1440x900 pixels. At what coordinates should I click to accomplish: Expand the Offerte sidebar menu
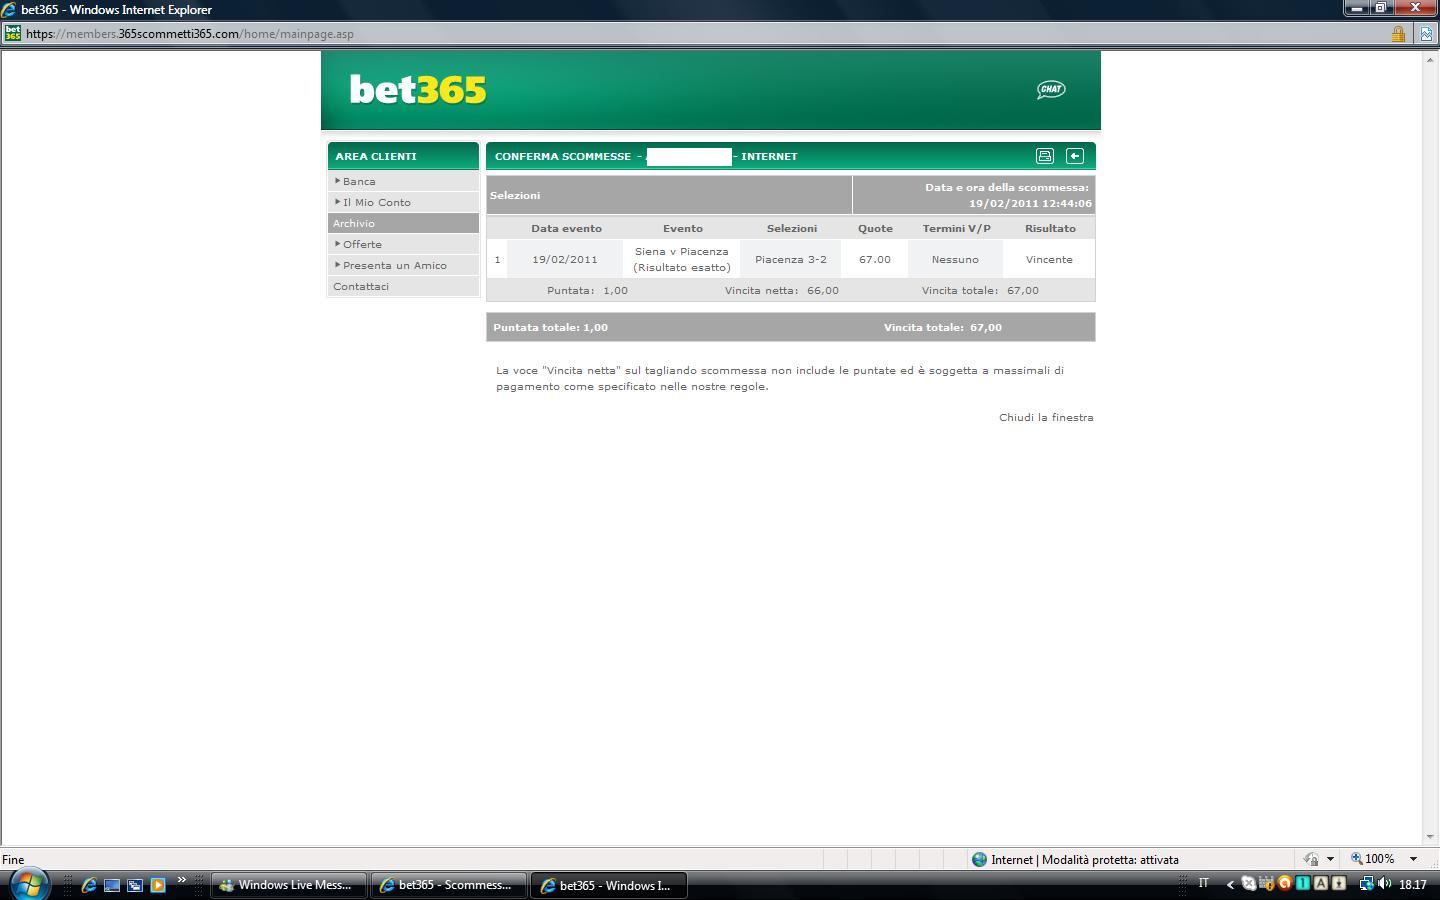(403, 244)
